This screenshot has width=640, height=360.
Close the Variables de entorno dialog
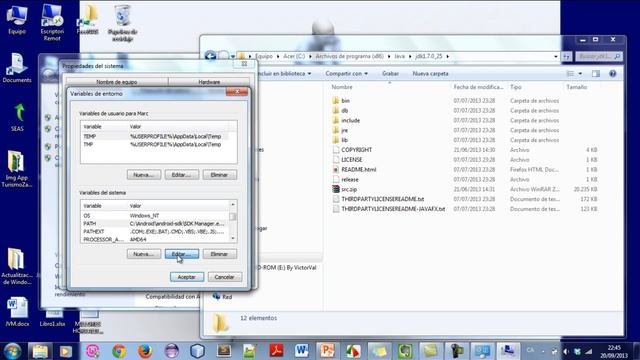pos(237,92)
